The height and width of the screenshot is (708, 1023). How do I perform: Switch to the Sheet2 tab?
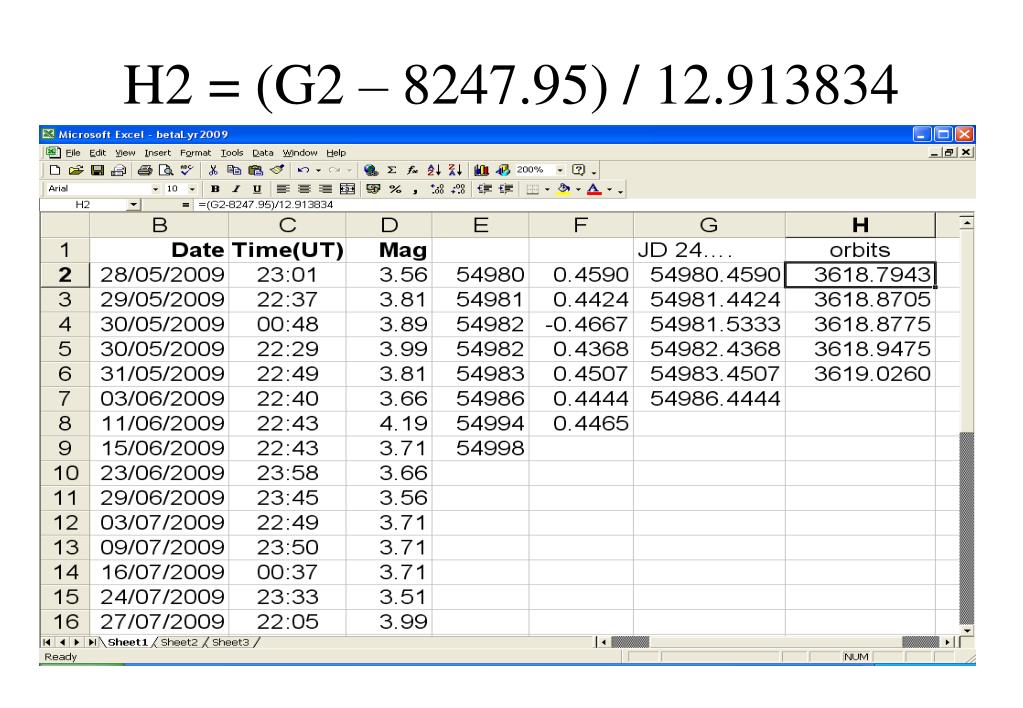tap(179, 642)
